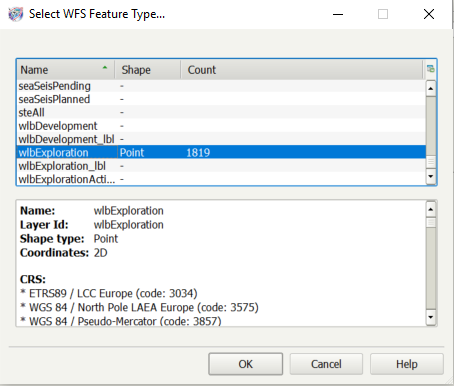Click feature list scroll down arrow
The width and height of the screenshot is (454, 386).
[x=431, y=176]
